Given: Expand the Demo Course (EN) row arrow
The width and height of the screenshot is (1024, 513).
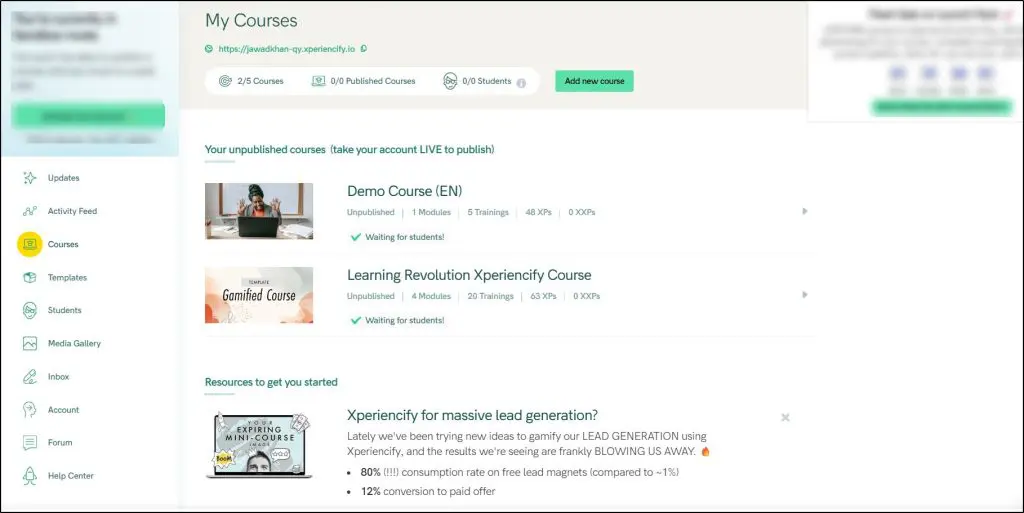Looking at the screenshot, I should tap(804, 211).
